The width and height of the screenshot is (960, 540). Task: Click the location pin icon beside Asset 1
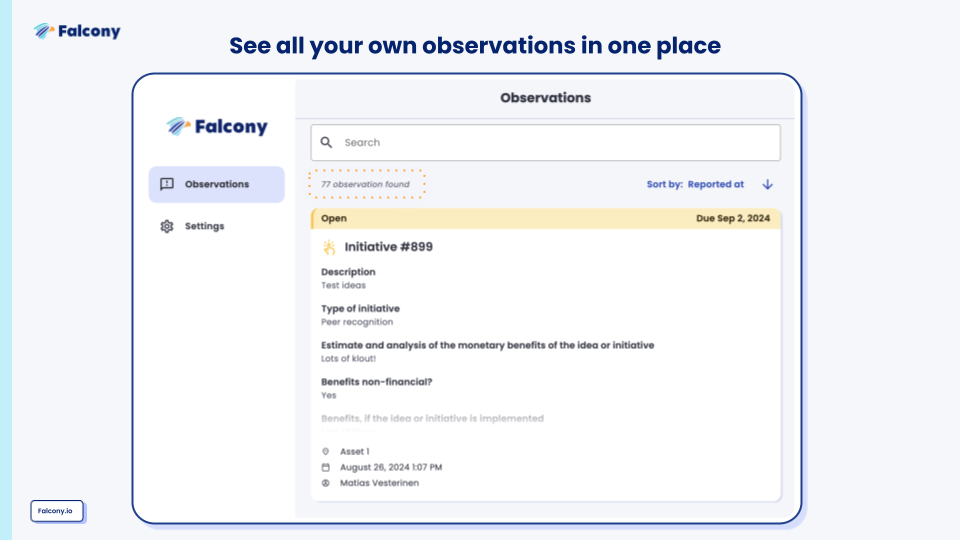click(x=326, y=451)
